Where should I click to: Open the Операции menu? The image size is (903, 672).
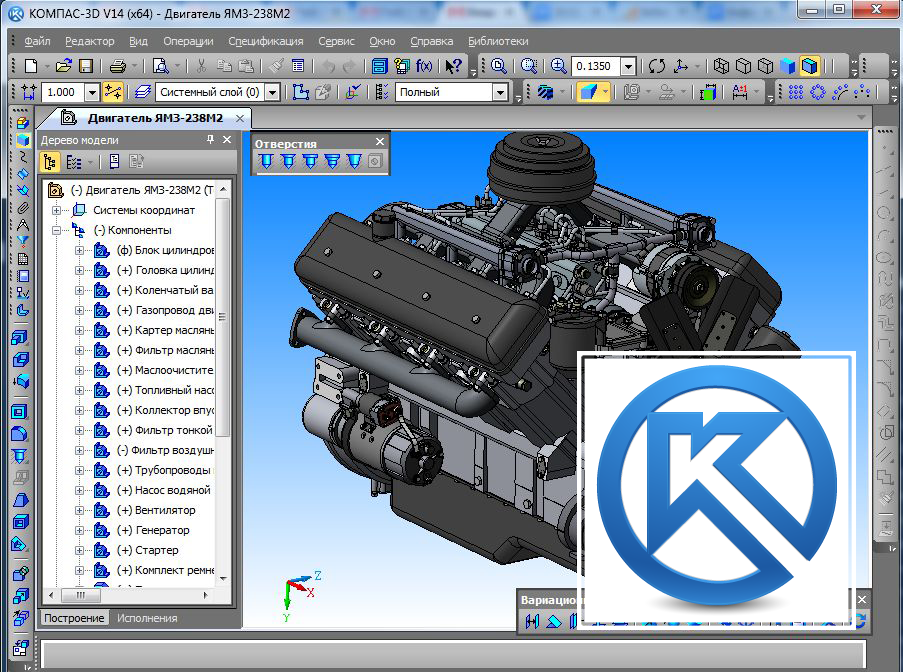[188, 41]
